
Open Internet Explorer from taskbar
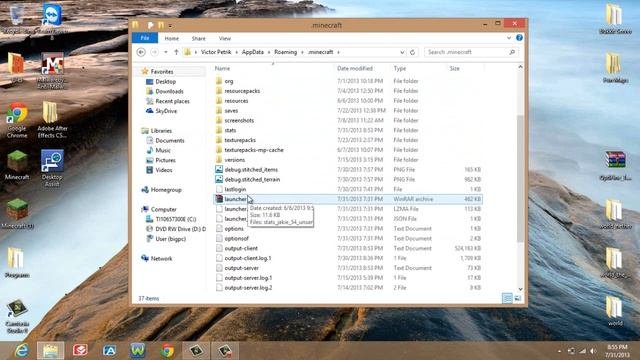(21, 351)
